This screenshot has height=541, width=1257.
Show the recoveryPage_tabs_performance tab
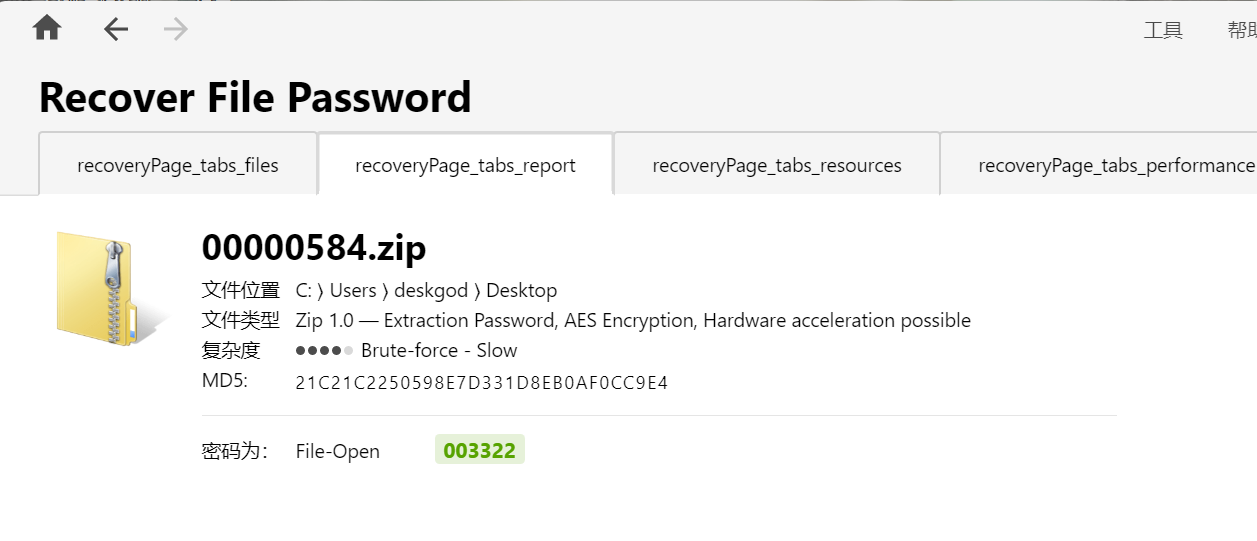[1099, 164]
